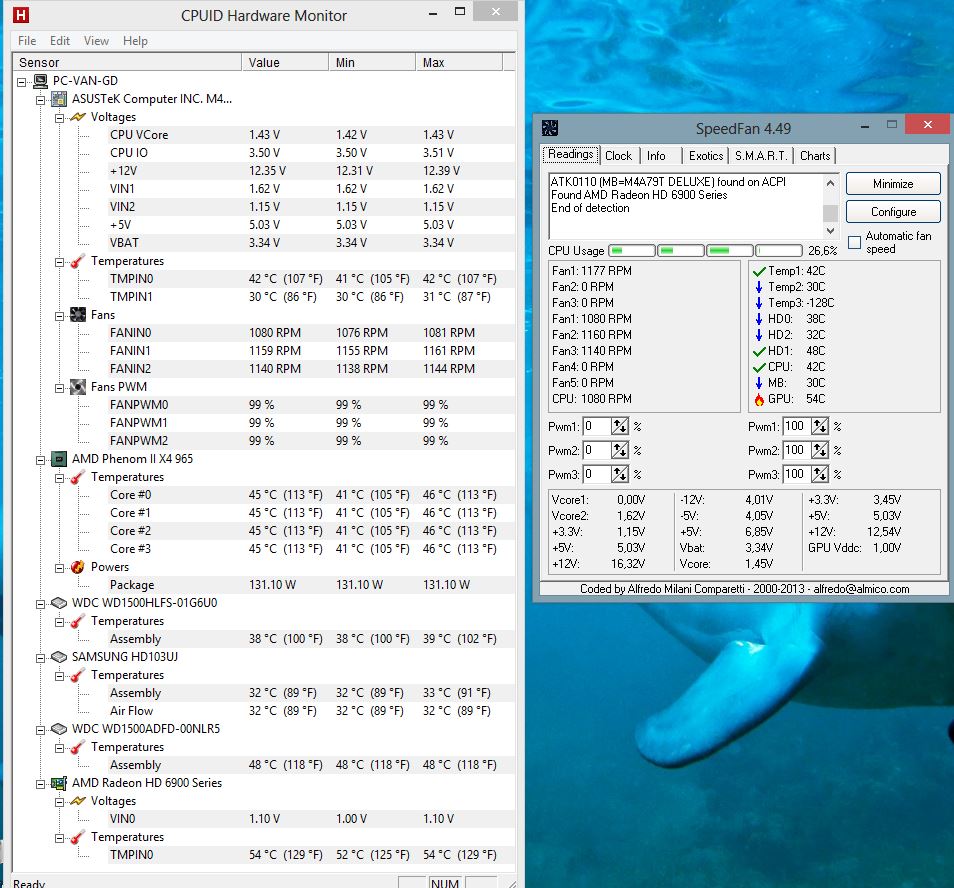Click the green check icon next to HD1

point(759,351)
